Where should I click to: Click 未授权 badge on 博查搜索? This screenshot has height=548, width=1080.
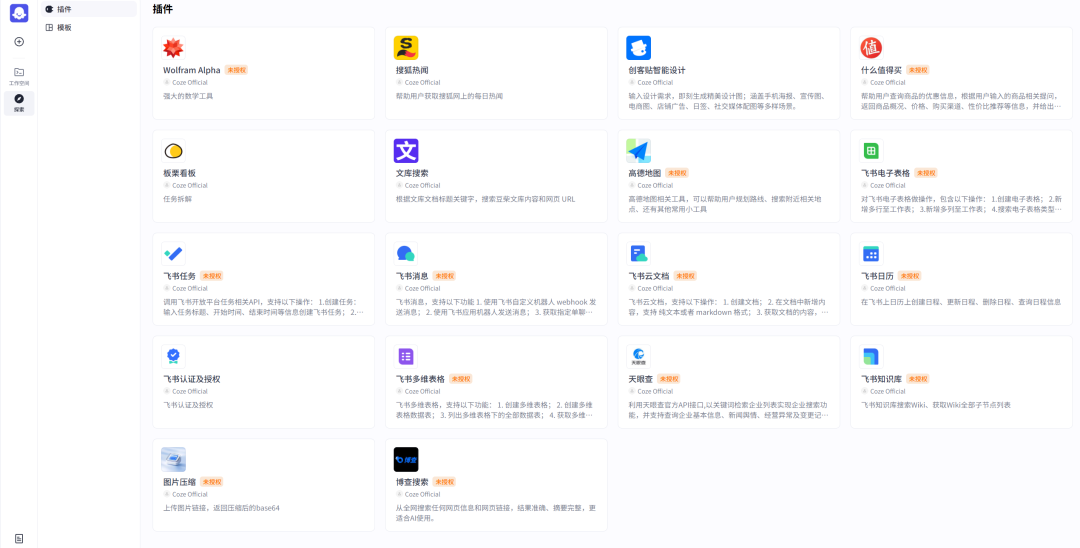click(x=444, y=482)
